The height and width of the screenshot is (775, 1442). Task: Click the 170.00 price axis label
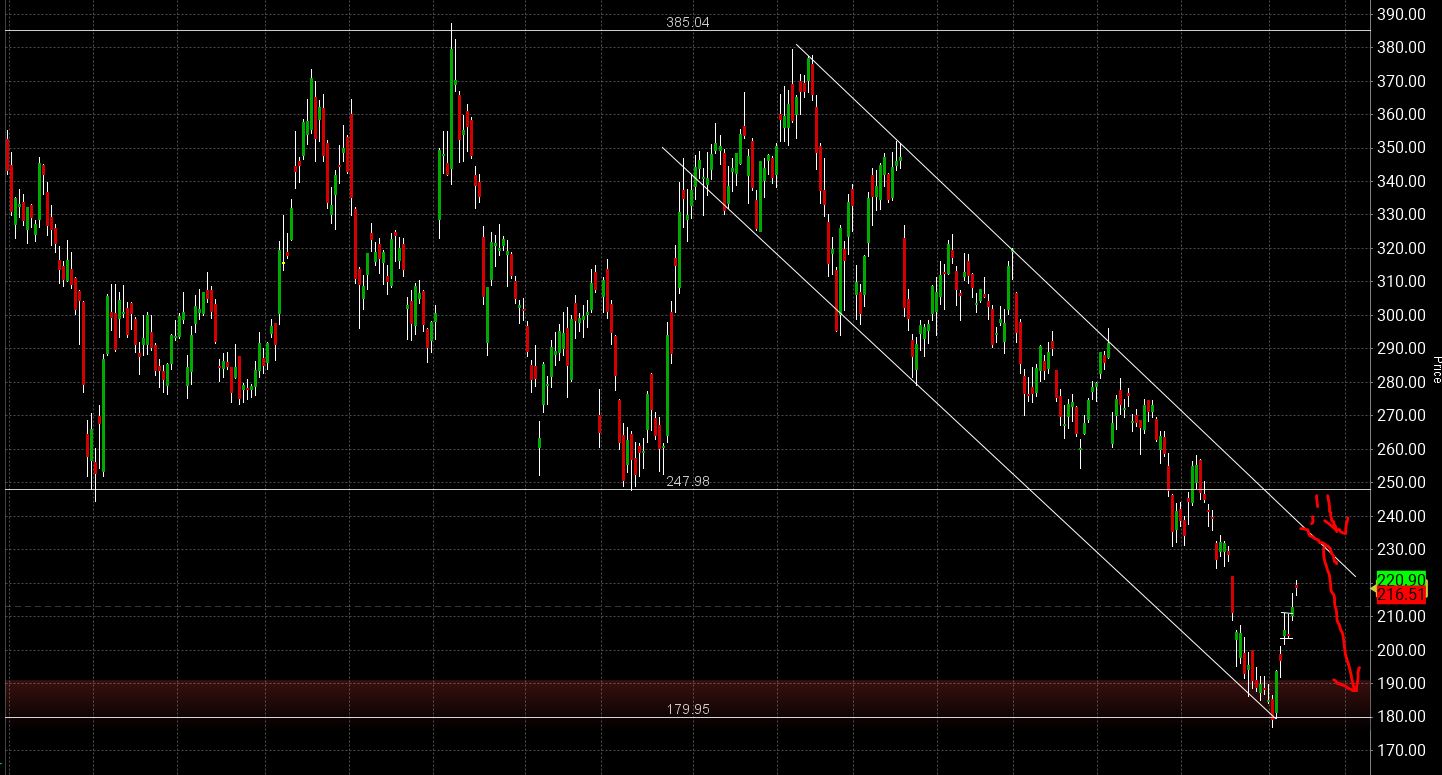point(1401,750)
